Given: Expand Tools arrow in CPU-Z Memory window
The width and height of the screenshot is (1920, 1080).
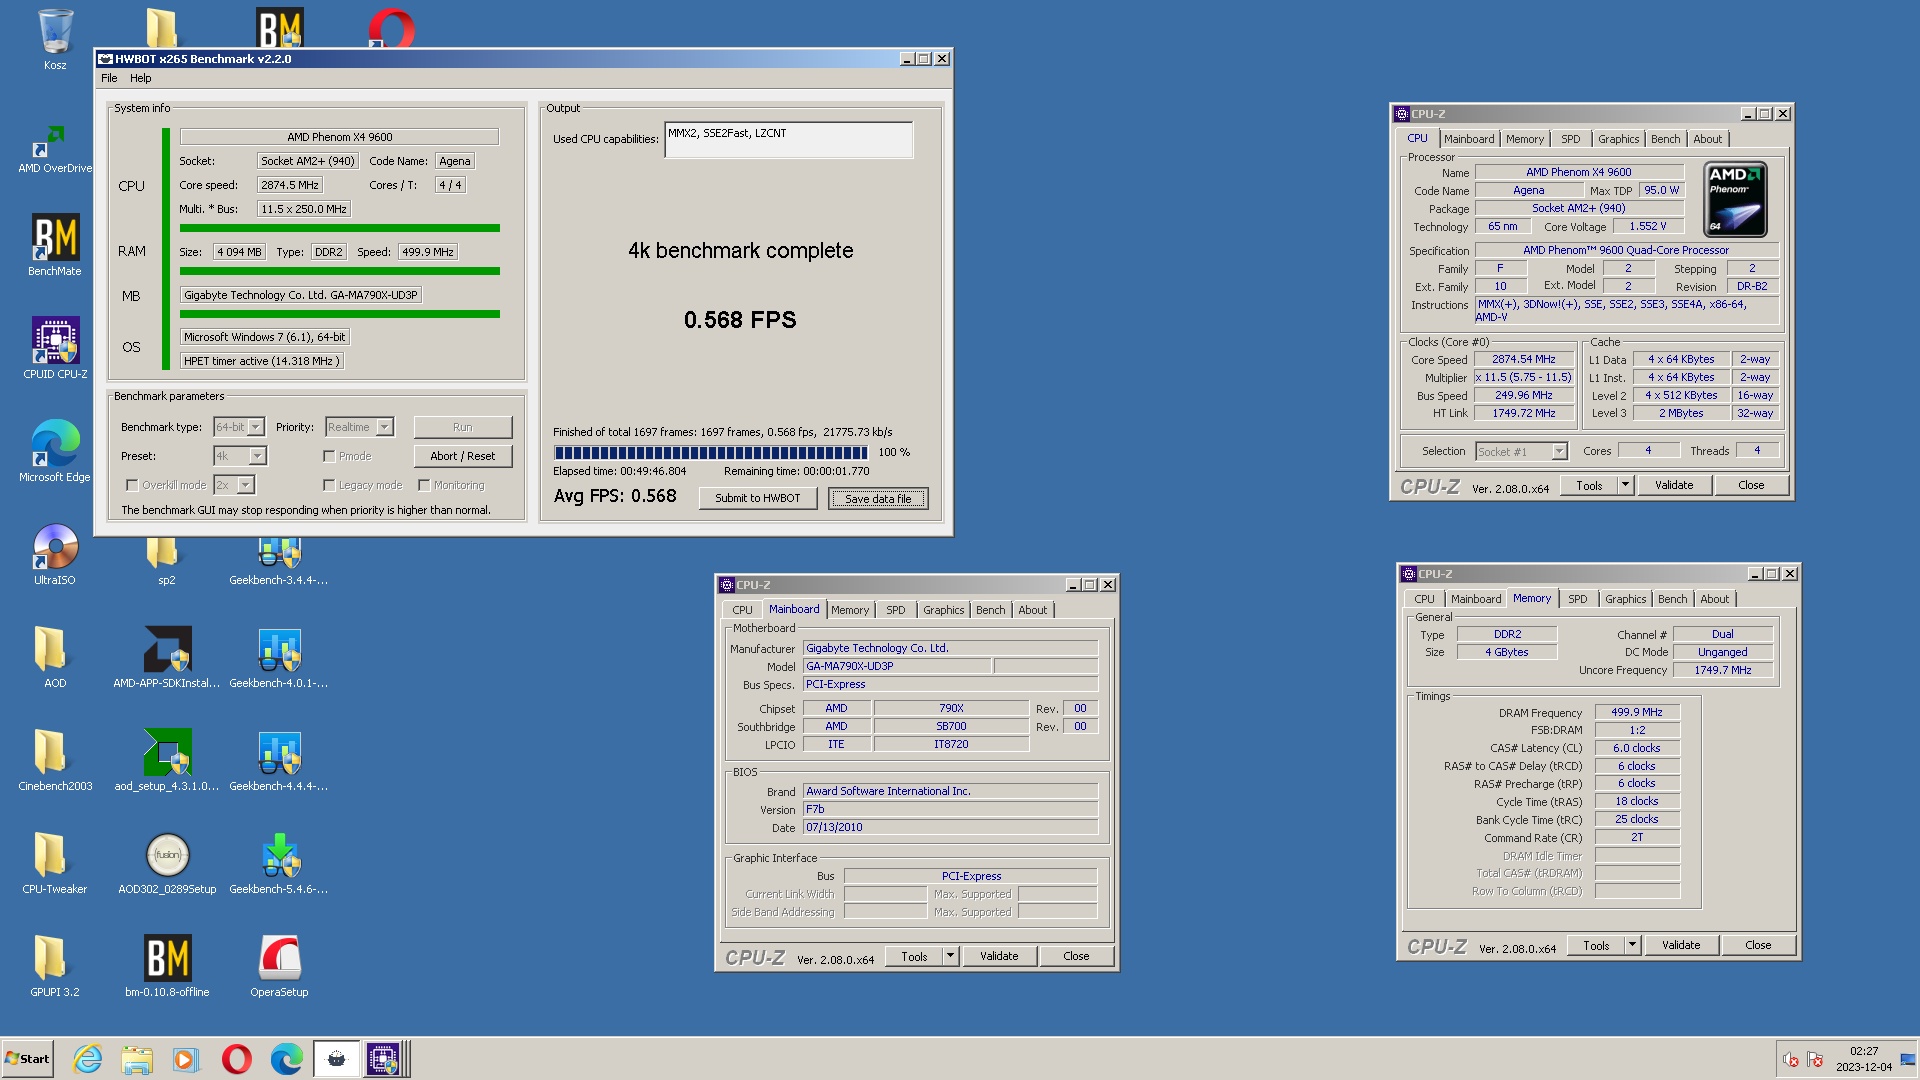Looking at the screenshot, I should [x=1632, y=945].
